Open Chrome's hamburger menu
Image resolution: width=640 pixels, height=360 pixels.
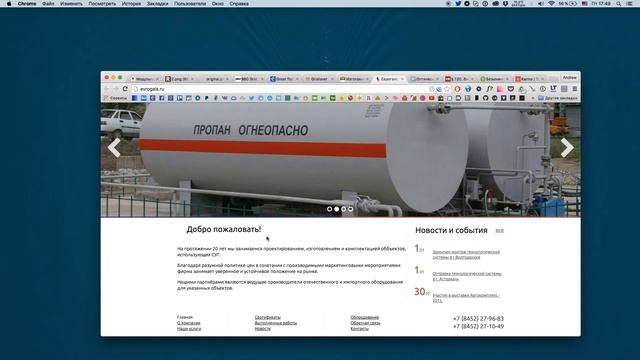574,89
